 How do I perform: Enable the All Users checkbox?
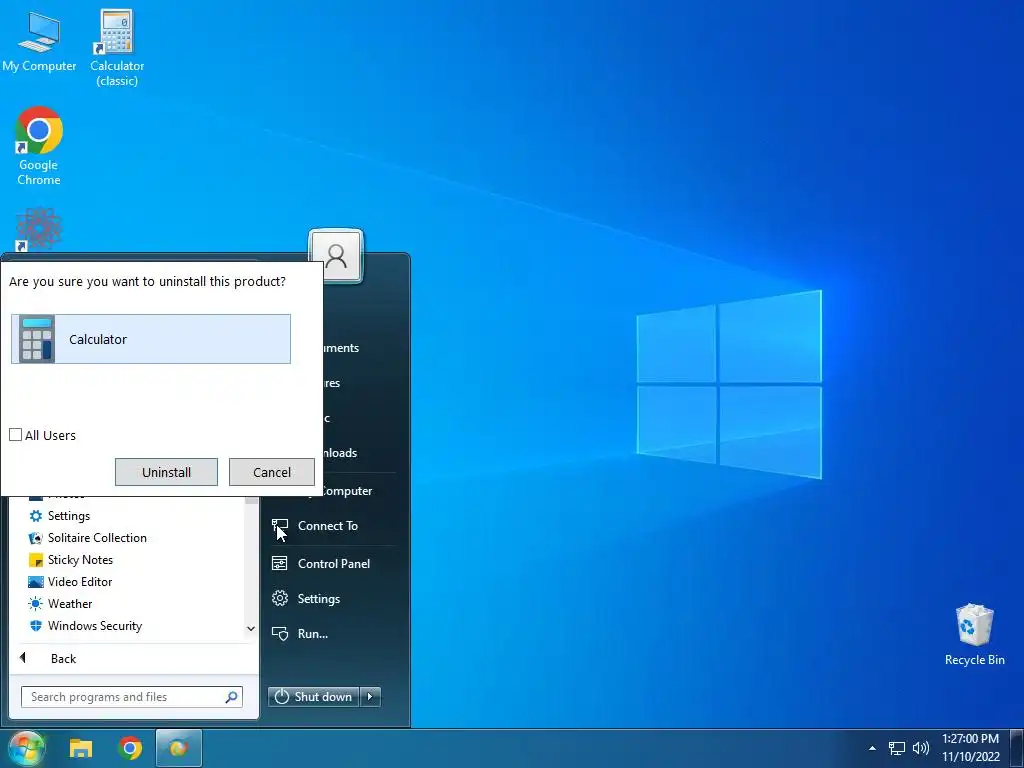coord(16,435)
